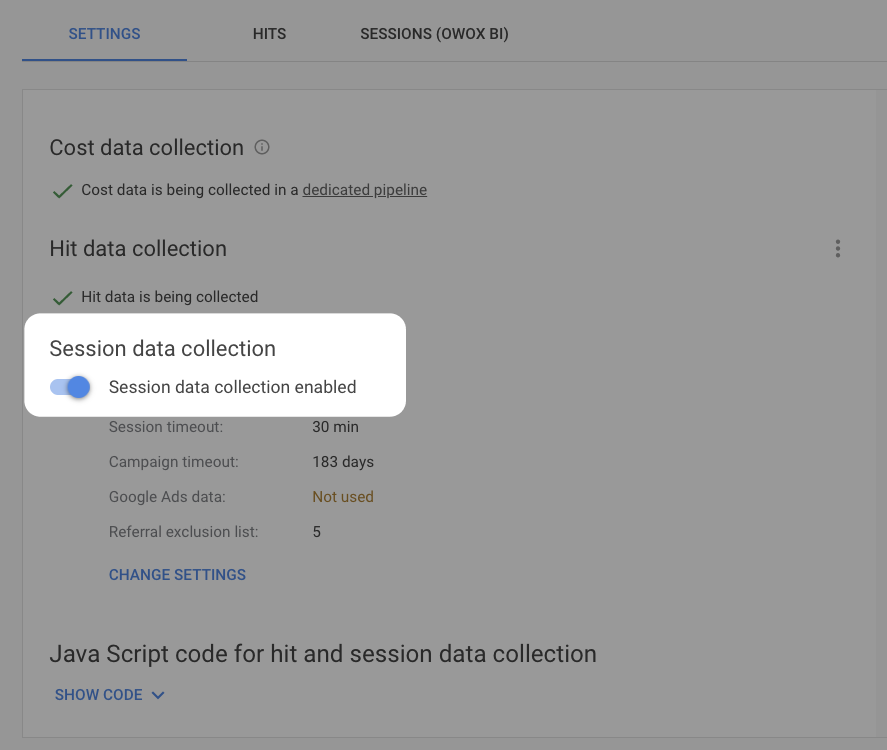This screenshot has width=887, height=750.
Task: Toggle the blue switch in the highlighted area
Action: (69, 387)
